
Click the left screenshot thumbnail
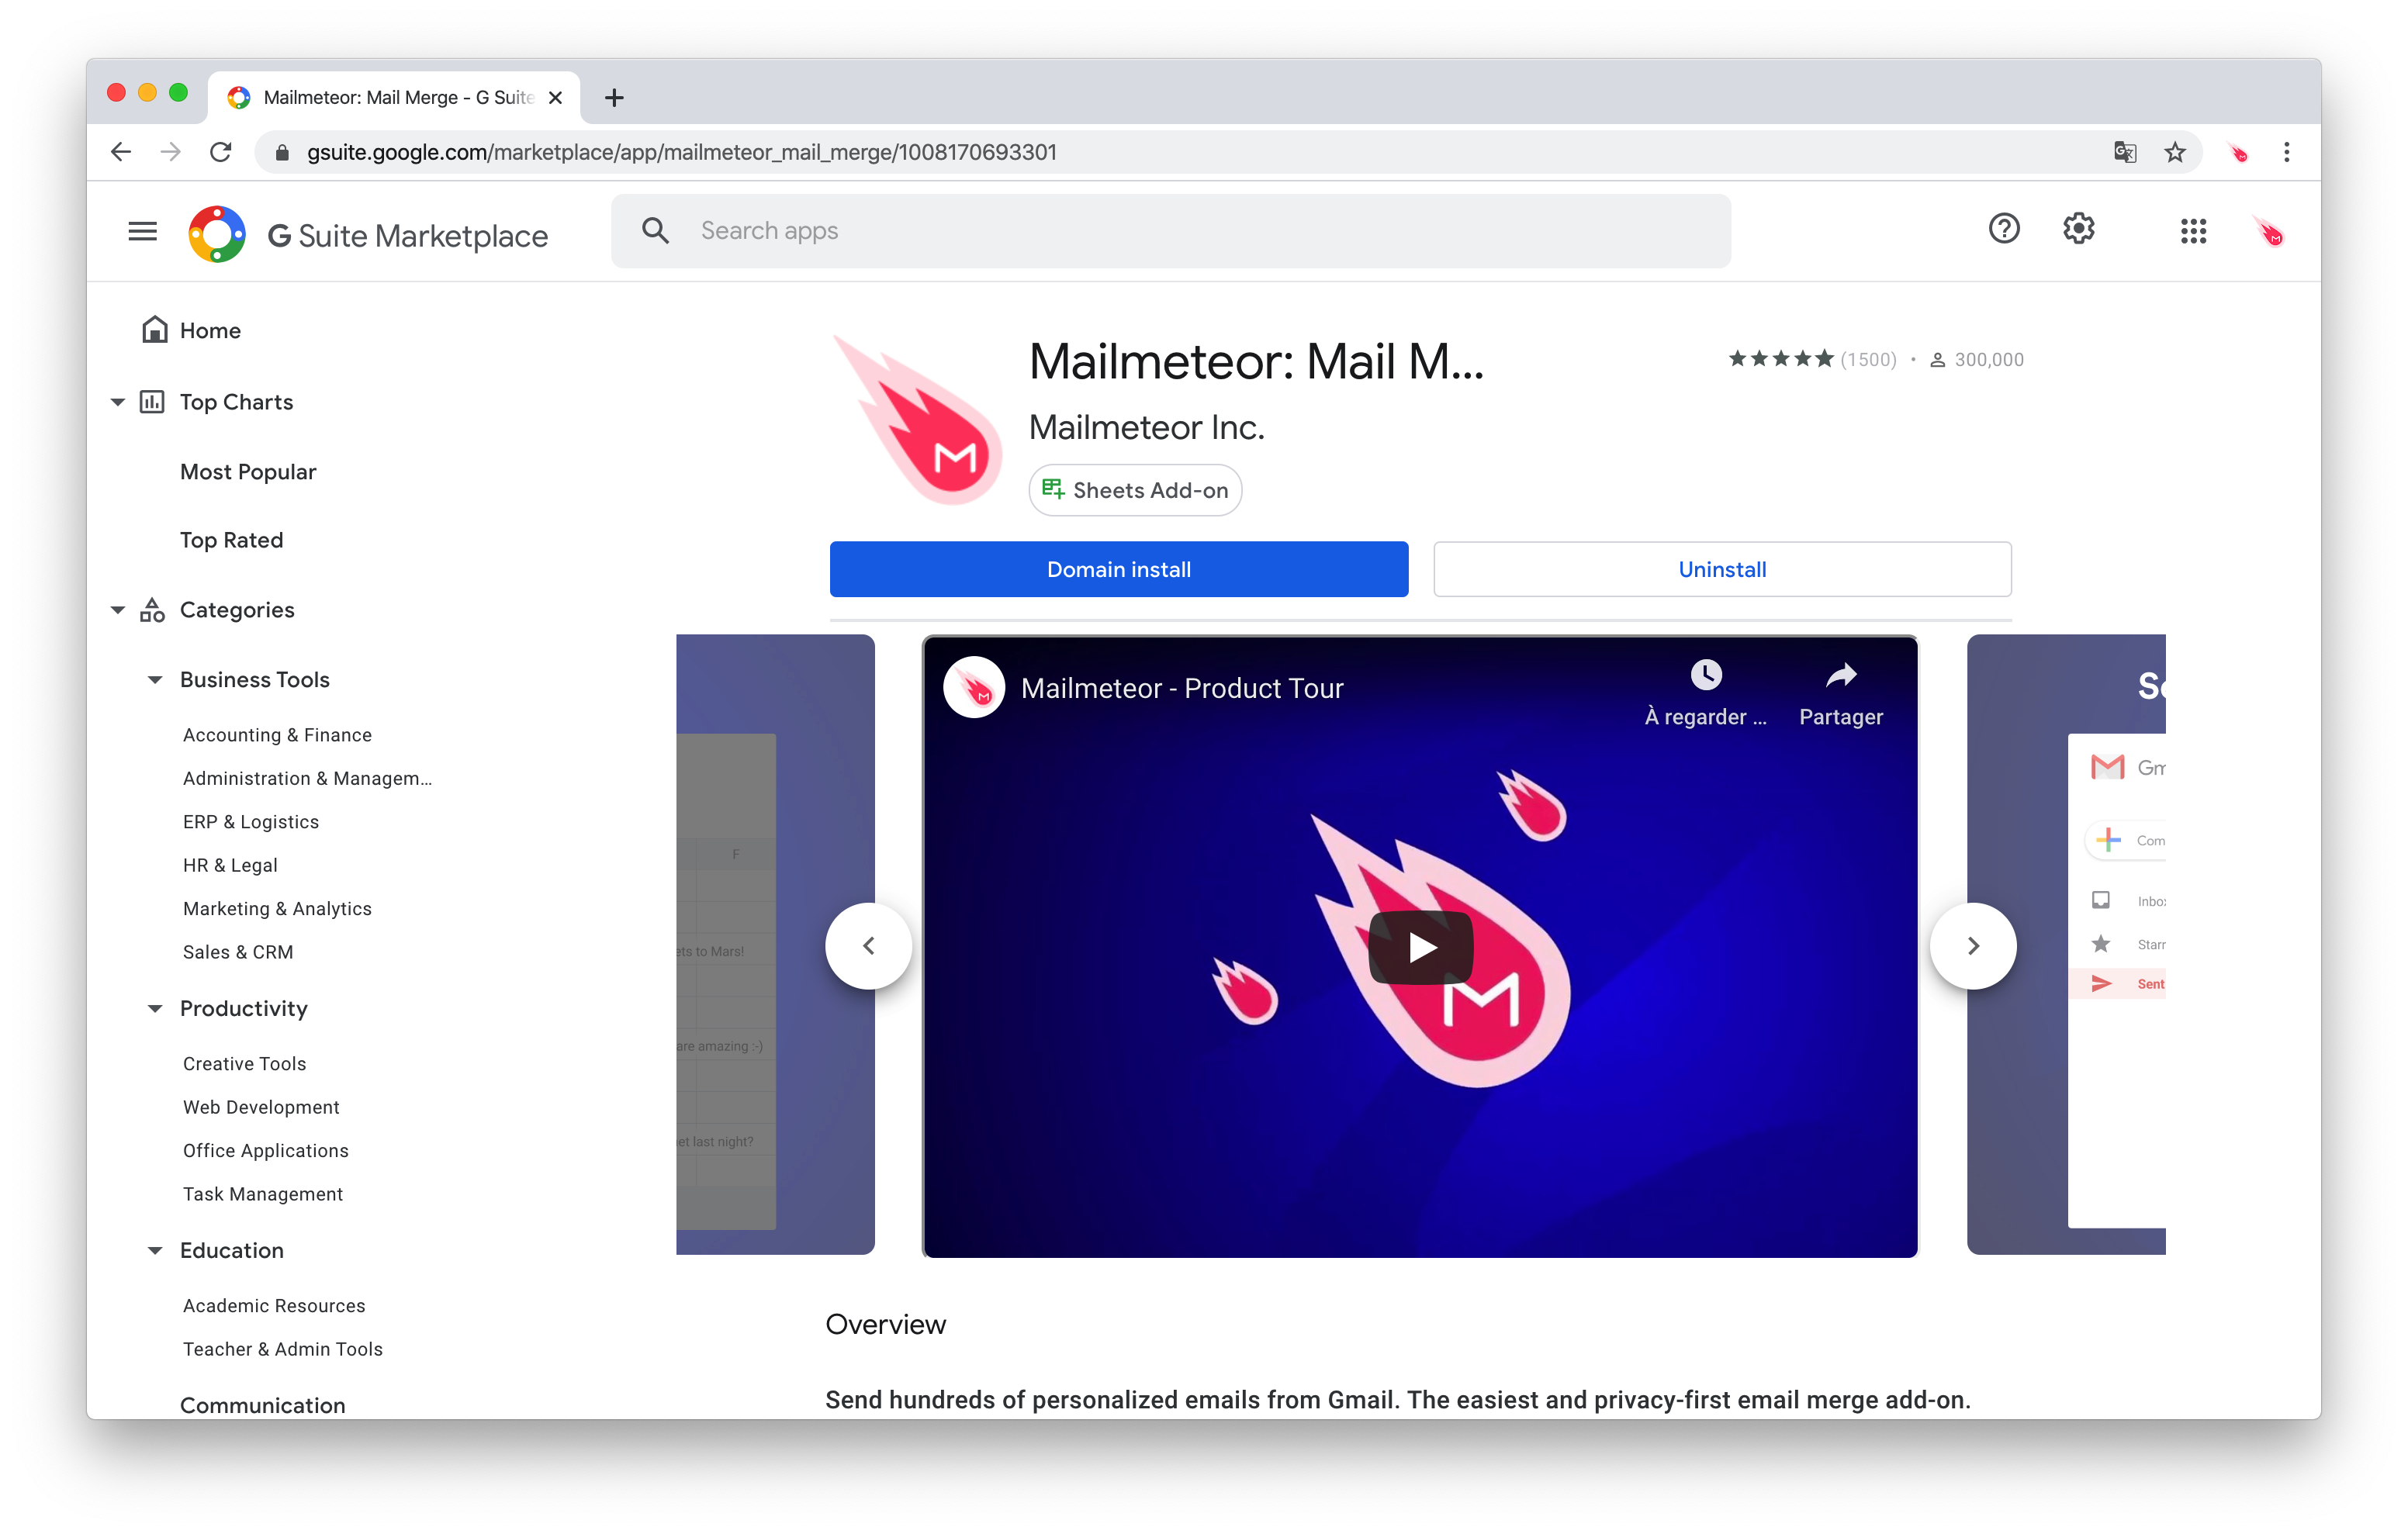click(x=775, y=943)
